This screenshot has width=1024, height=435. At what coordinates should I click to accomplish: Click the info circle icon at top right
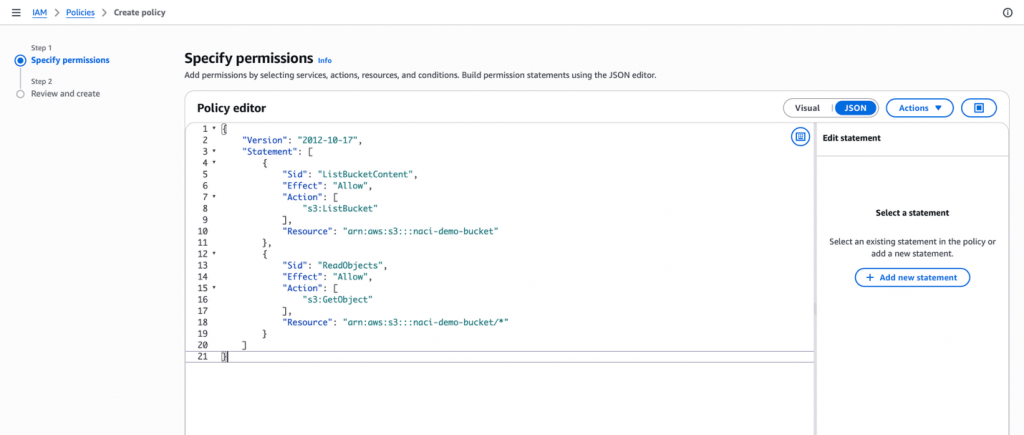point(1008,12)
